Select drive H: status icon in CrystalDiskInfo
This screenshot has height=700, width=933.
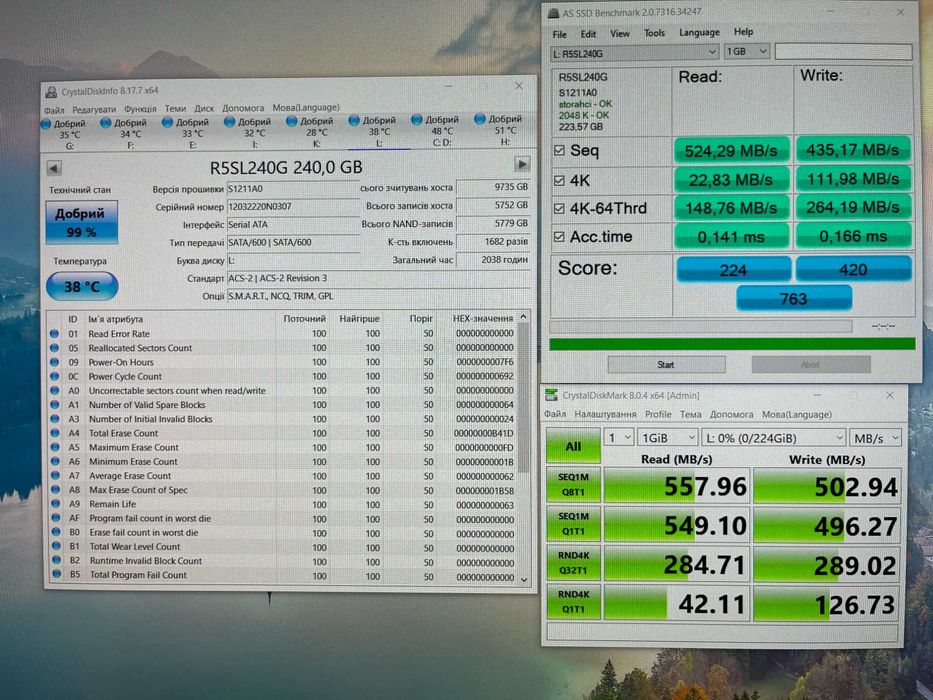480,119
